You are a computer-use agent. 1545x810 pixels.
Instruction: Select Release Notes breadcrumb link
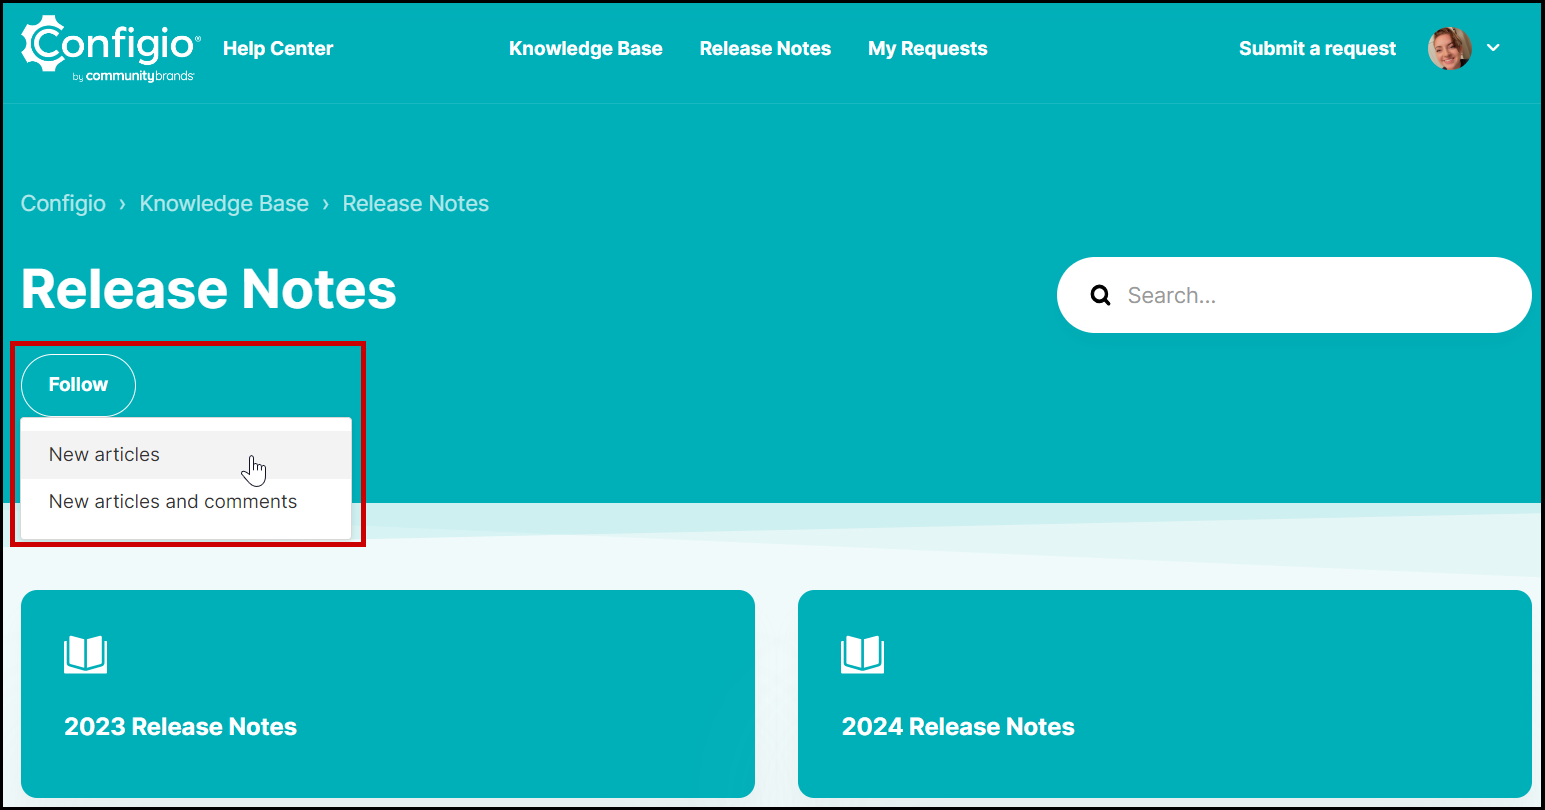click(416, 204)
